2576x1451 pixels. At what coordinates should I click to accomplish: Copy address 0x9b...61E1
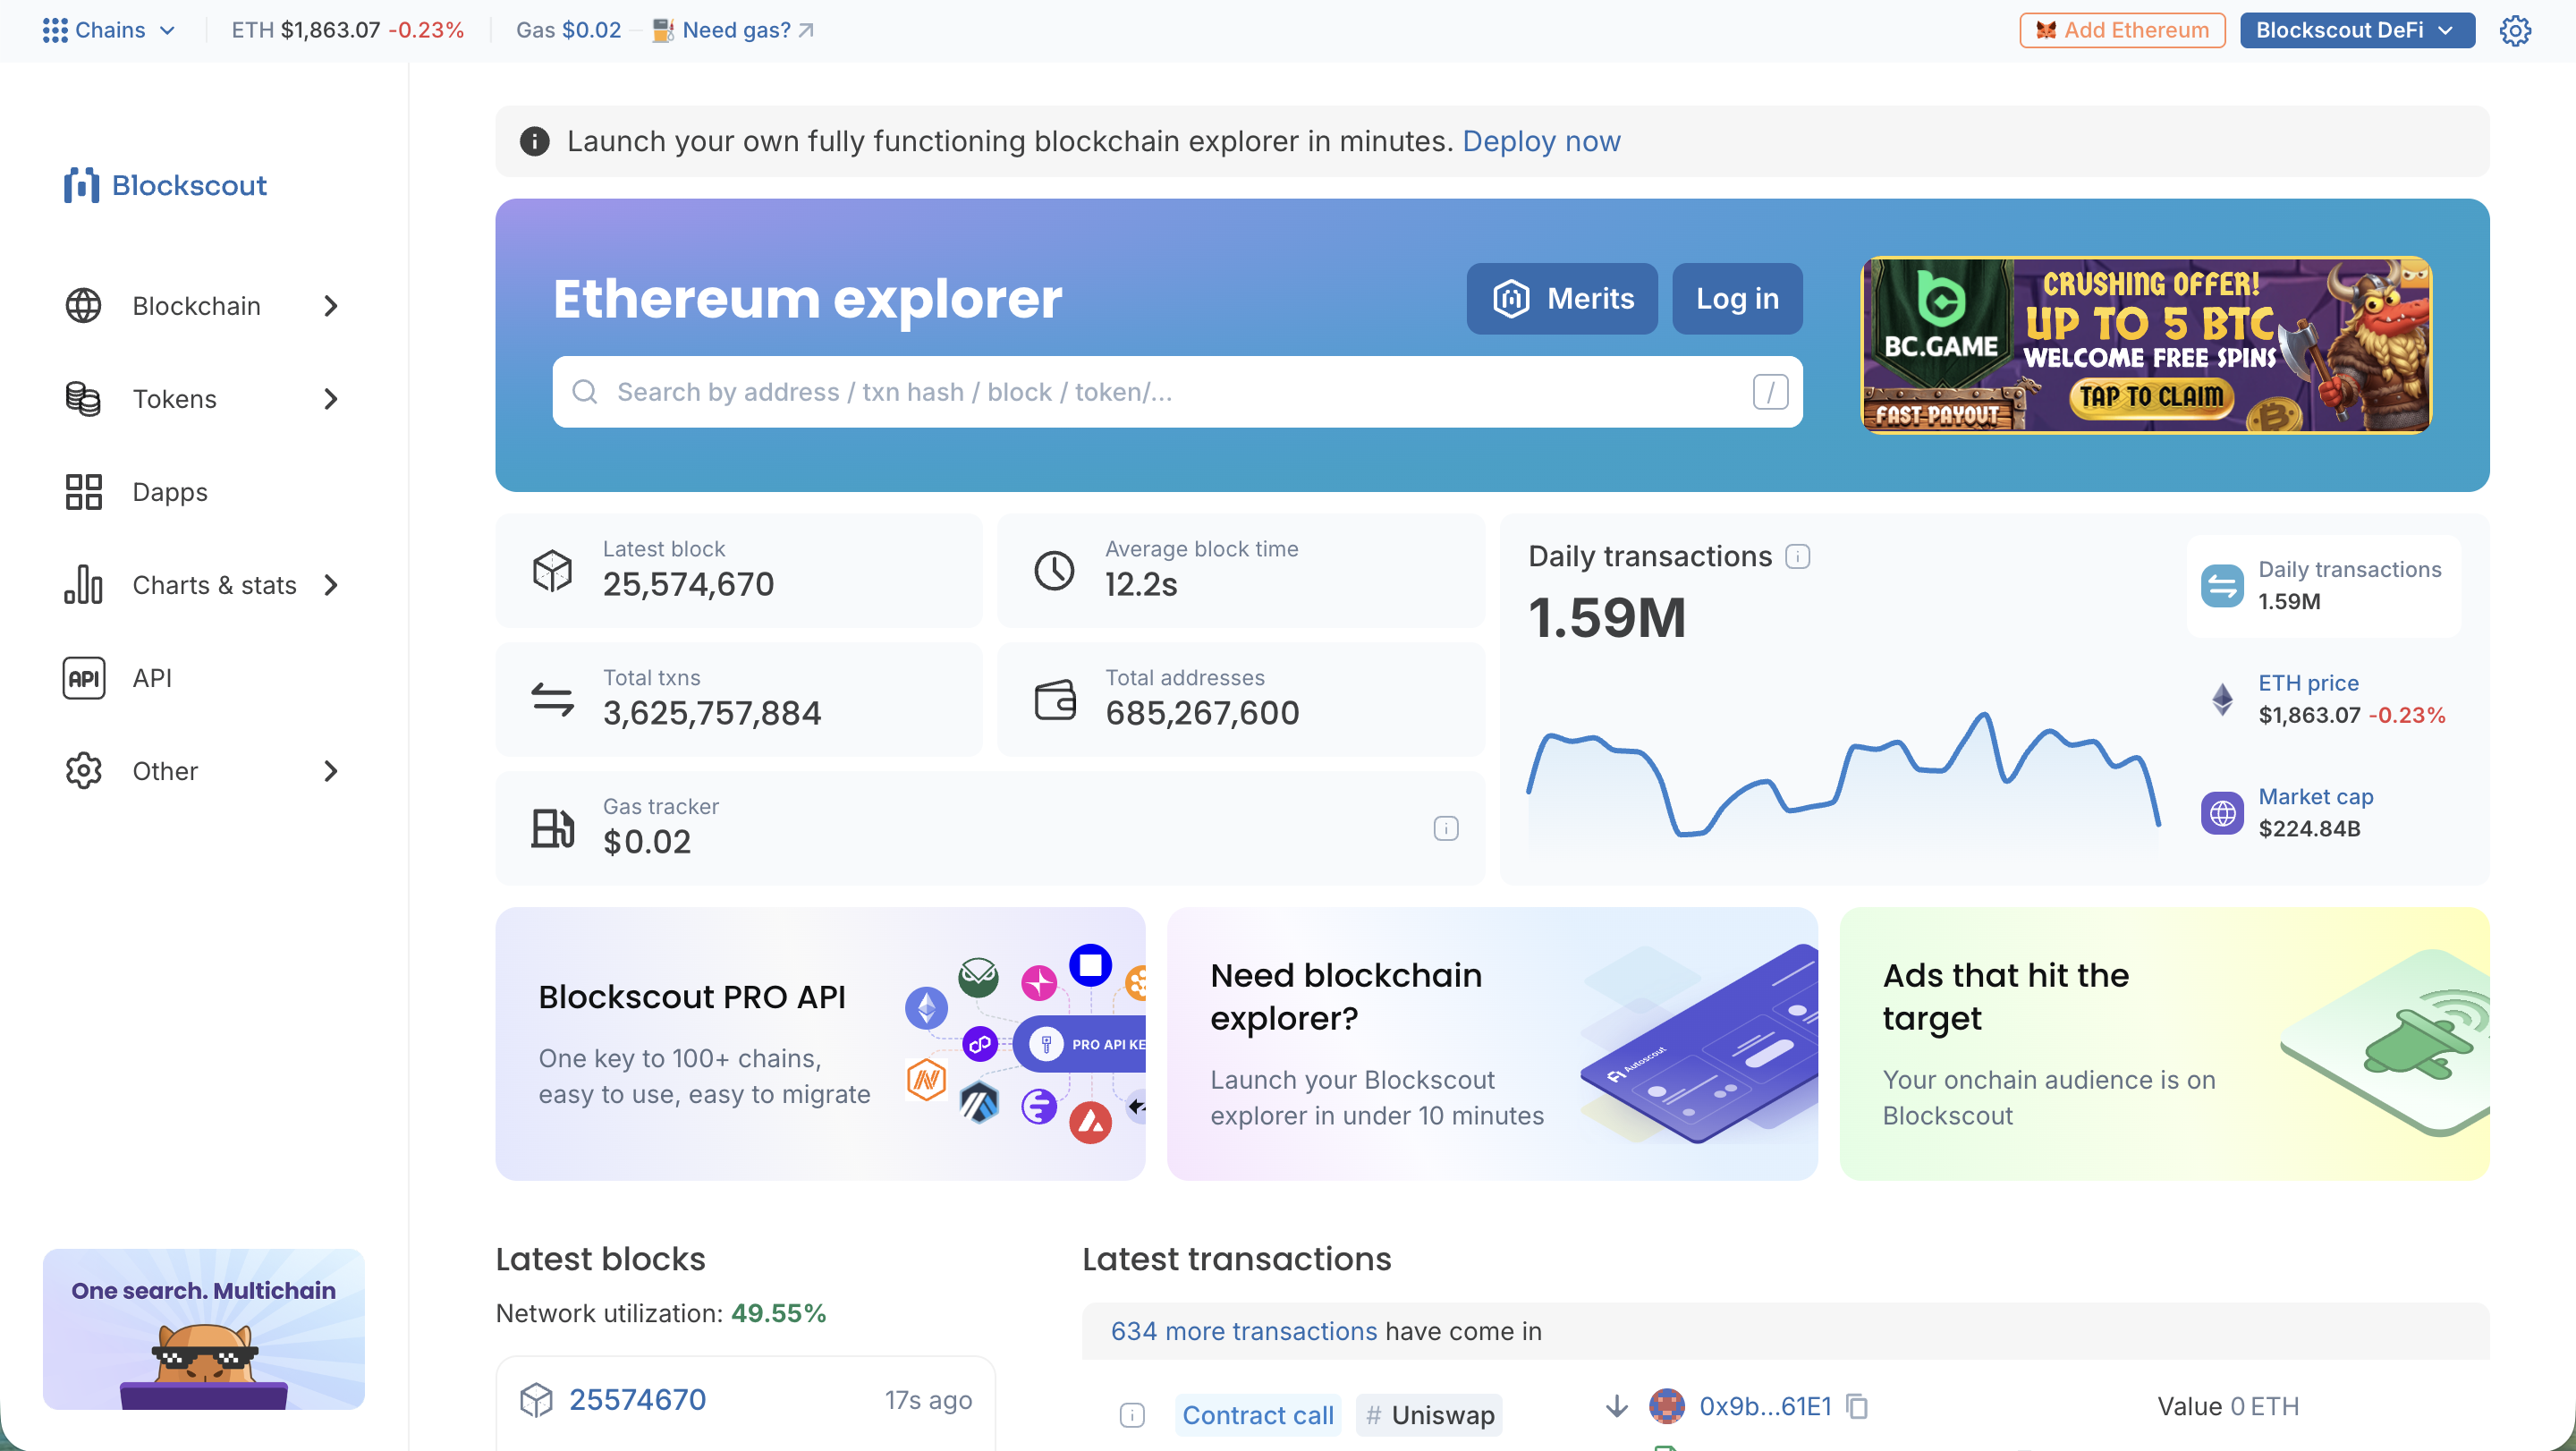[x=1856, y=1406]
